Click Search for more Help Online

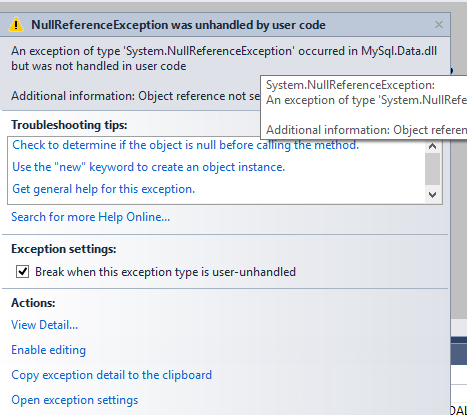click(91, 217)
